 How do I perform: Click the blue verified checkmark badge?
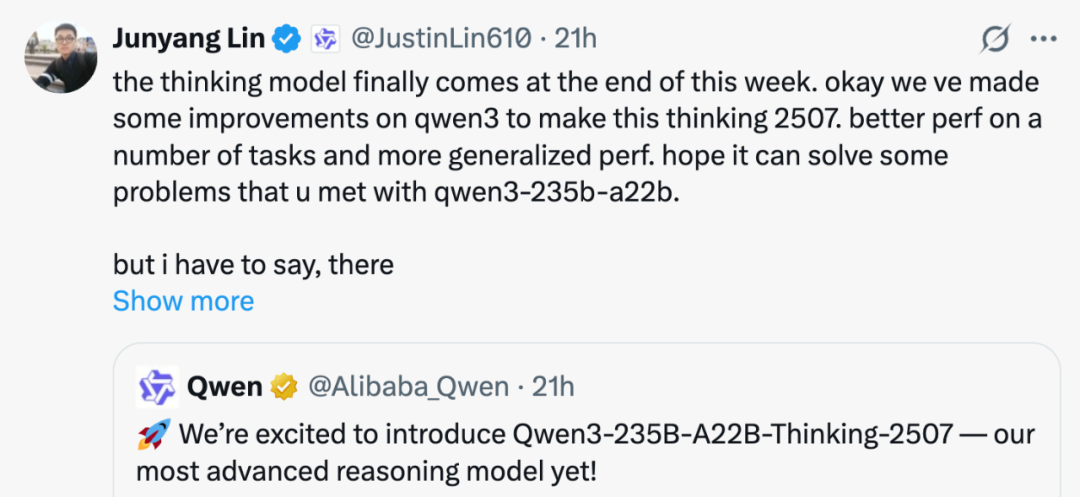coord(287,40)
